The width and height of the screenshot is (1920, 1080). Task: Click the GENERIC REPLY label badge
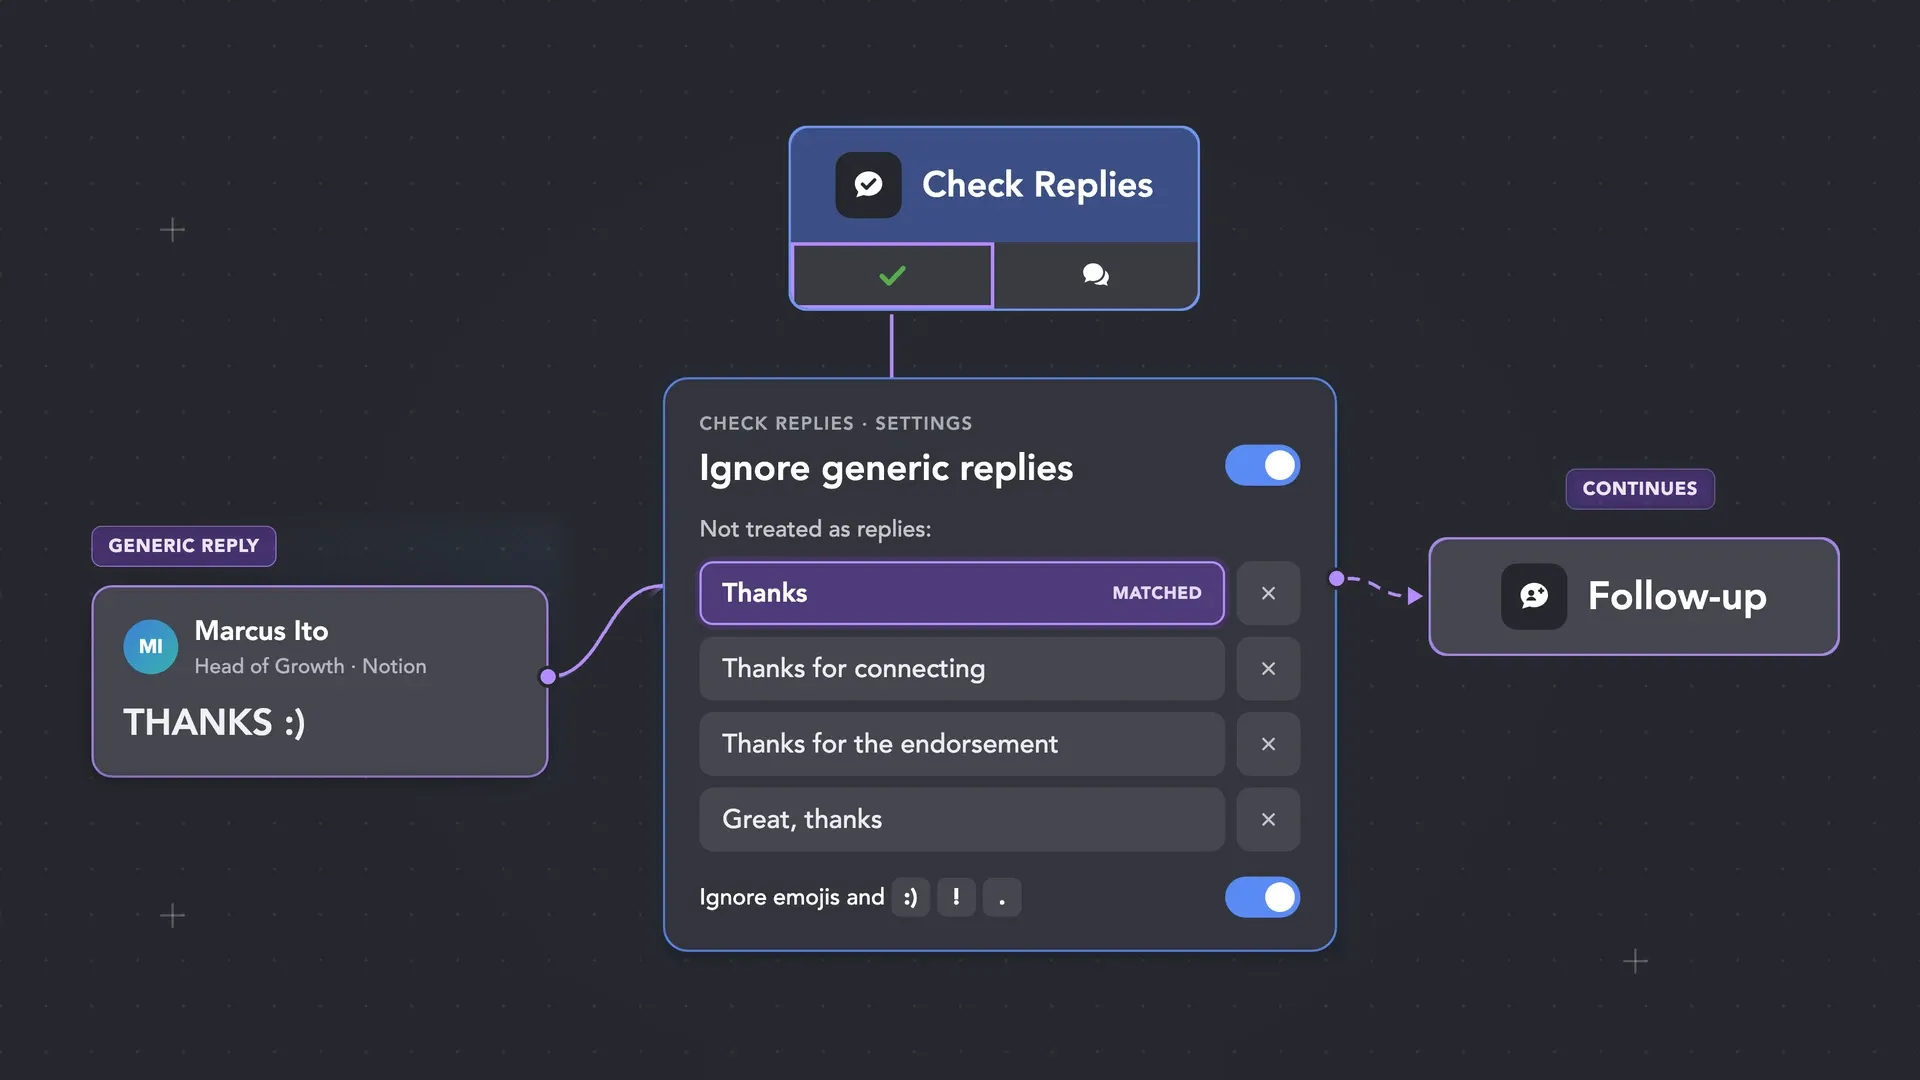coord(184,546)
